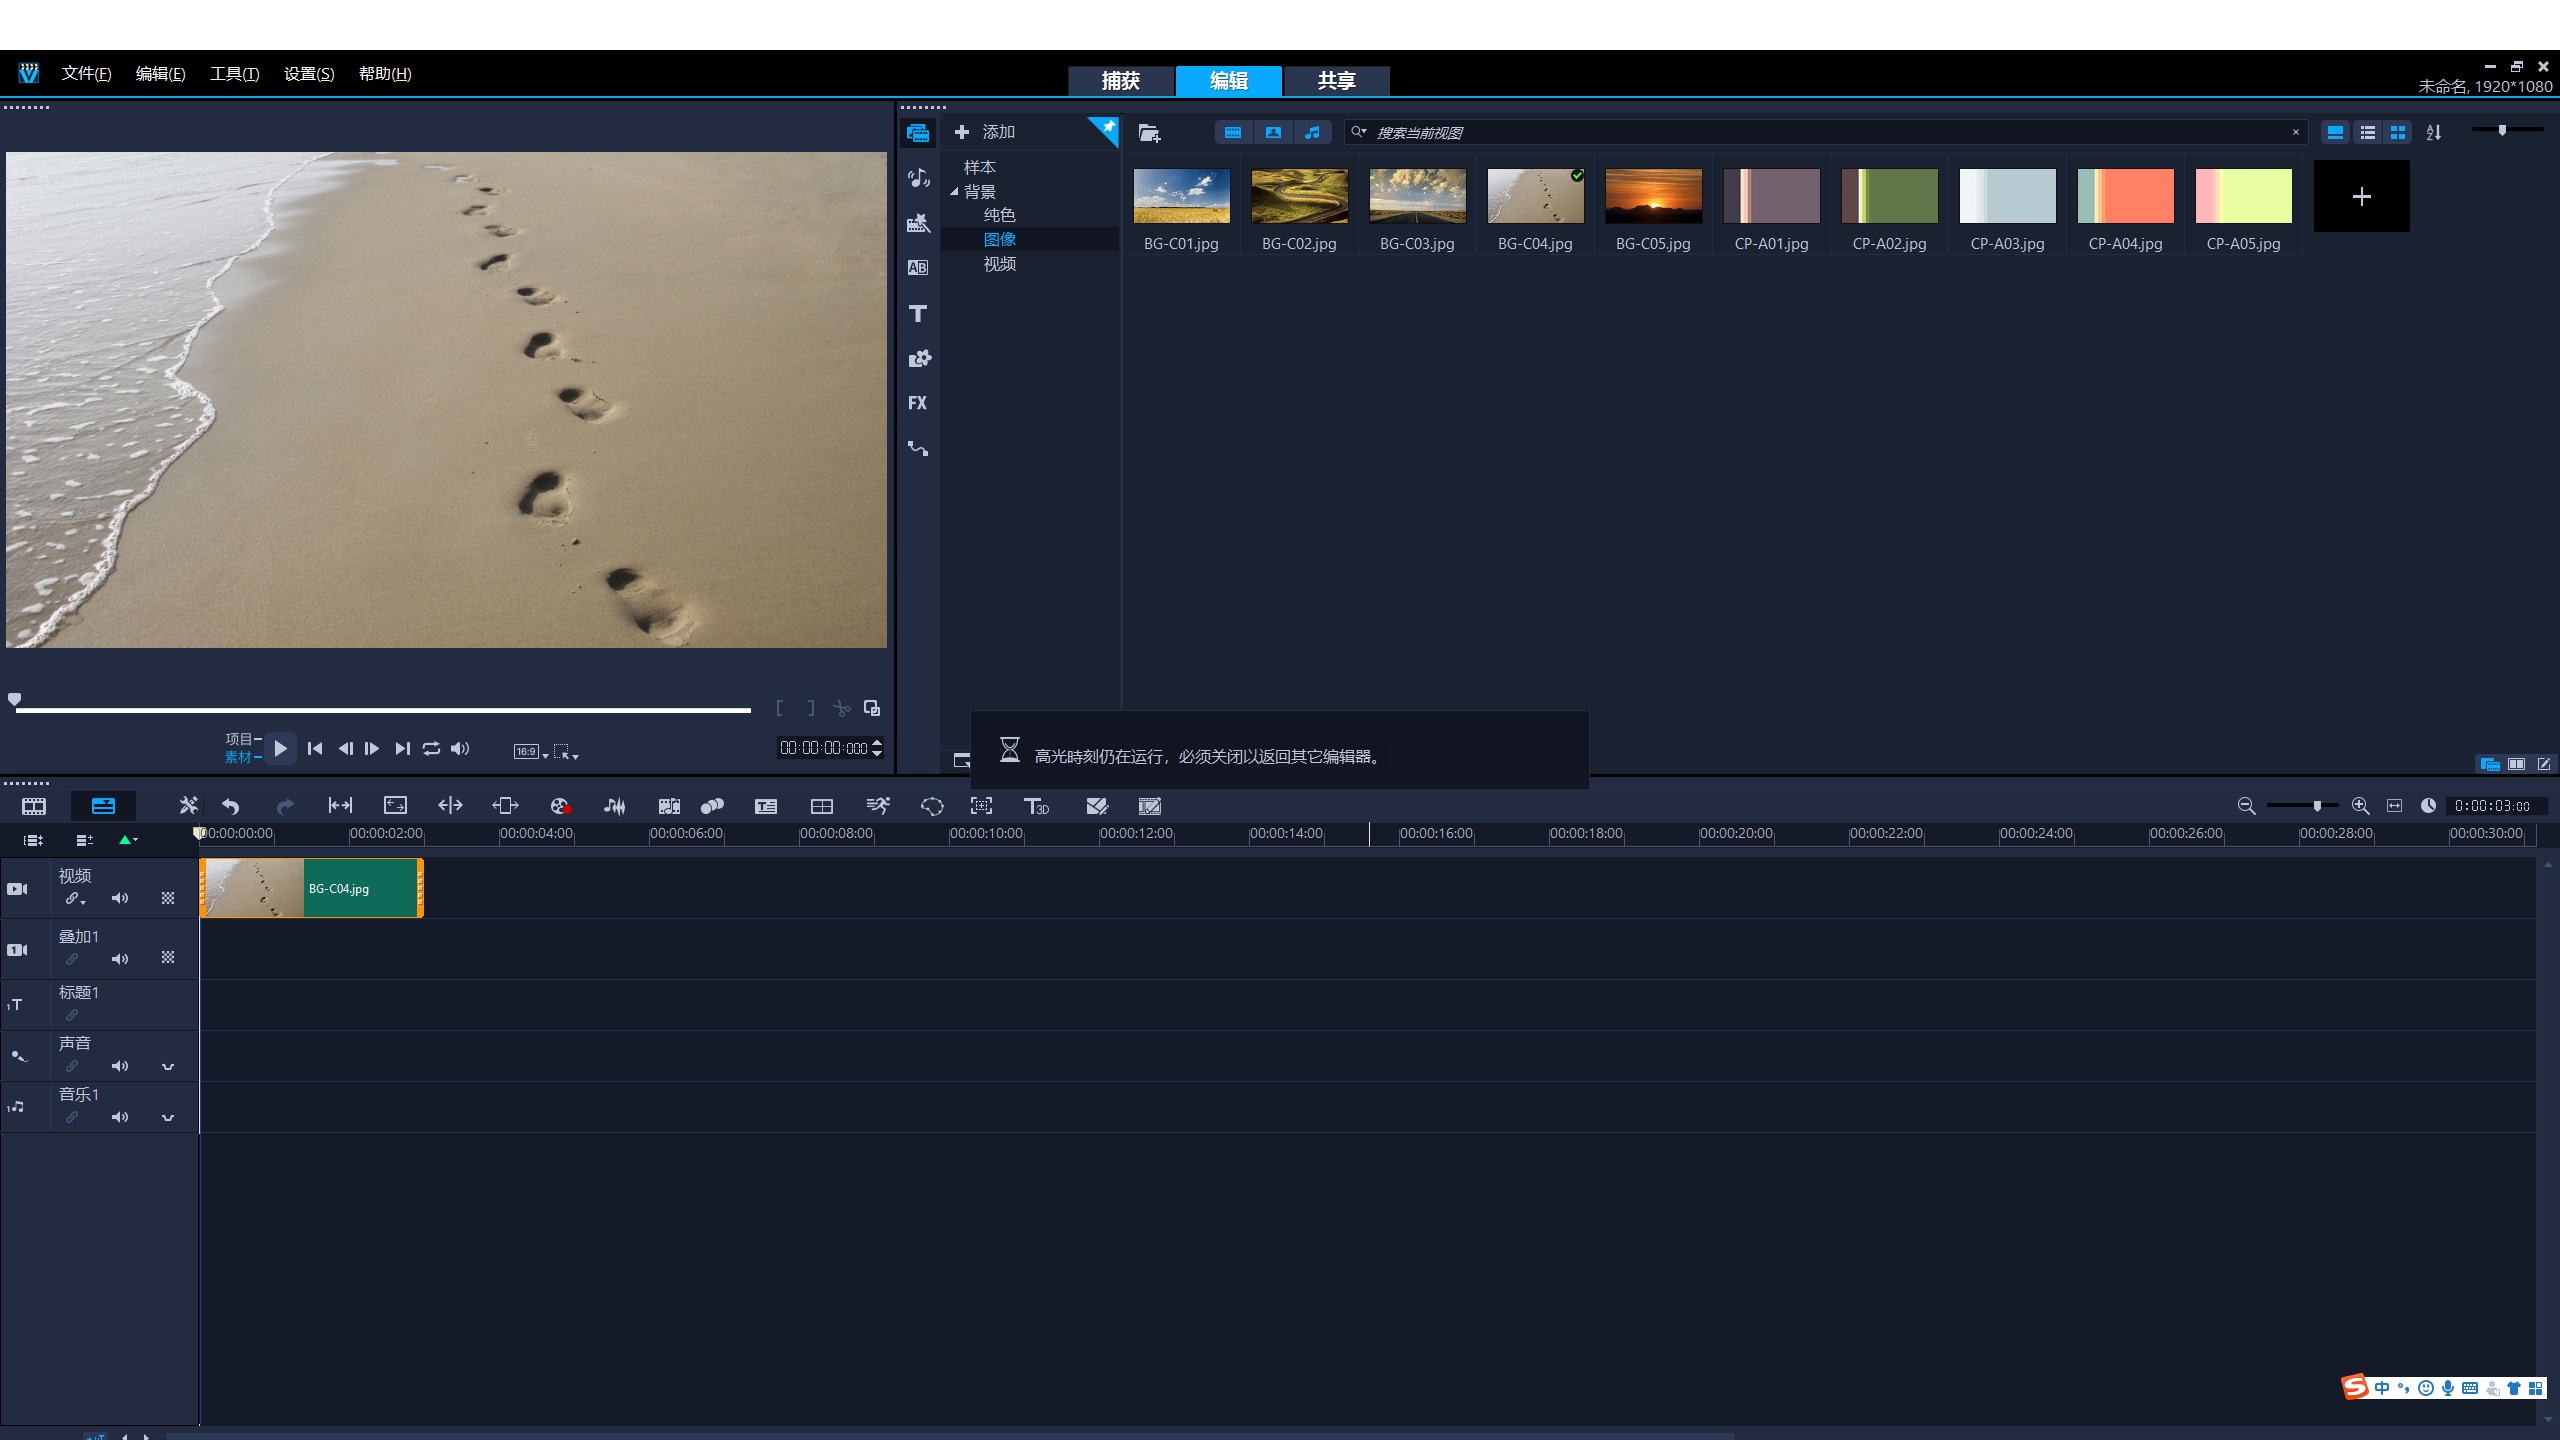The height and width of the screenshot is (1440, 2560).
Task: Switch to Storyboard view in the timeline toolbar
Action: 34,806
